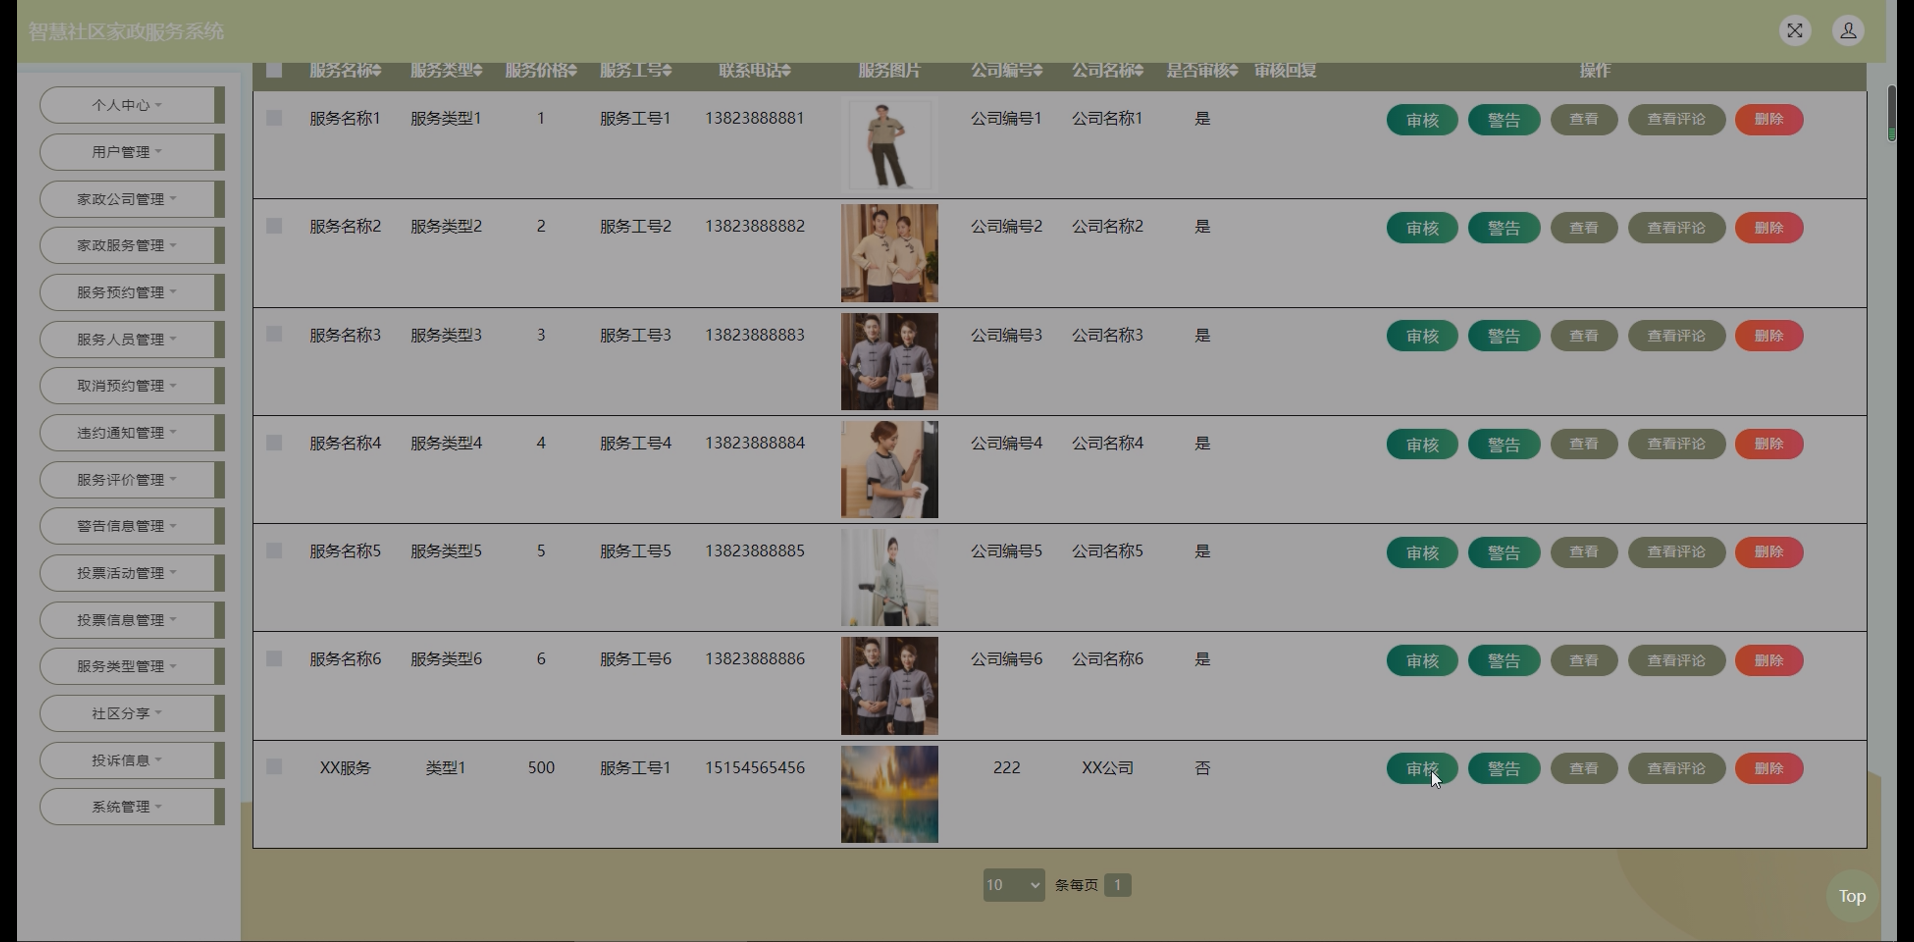Screen dimensions: 1914x942
Task: Select the 服务名称2 row checkbox
Action: click(x=274, y=226)
